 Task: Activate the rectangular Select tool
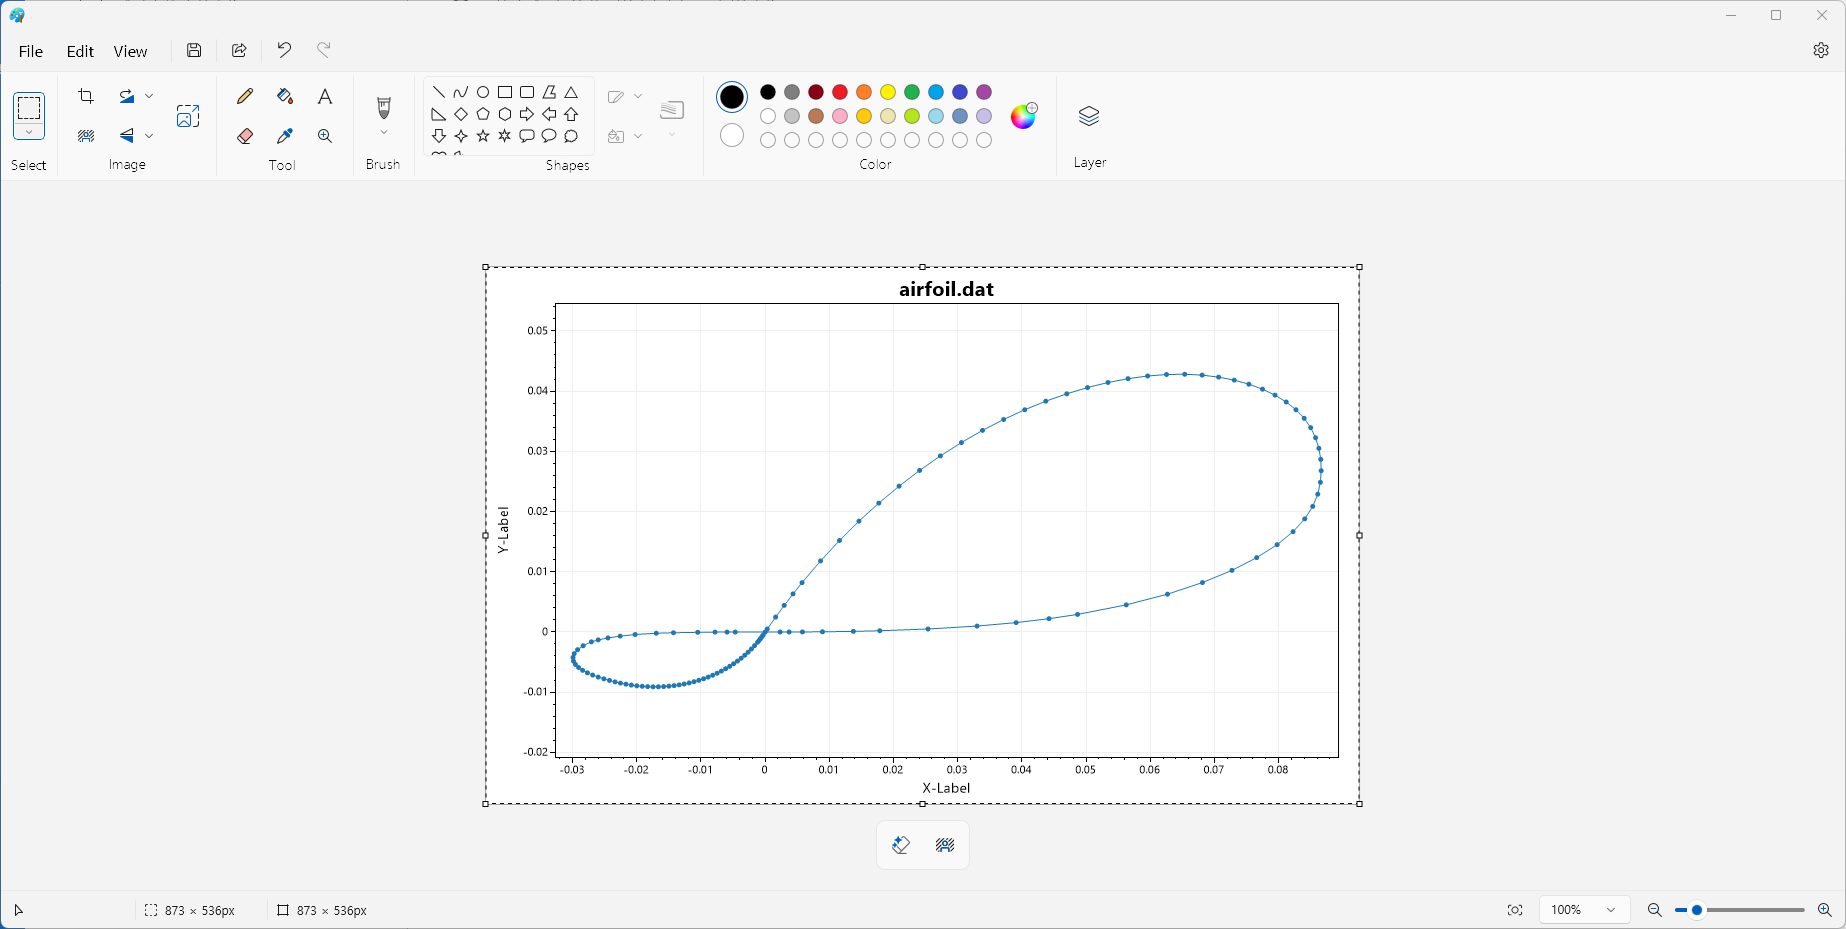click(x=29, y=107)
